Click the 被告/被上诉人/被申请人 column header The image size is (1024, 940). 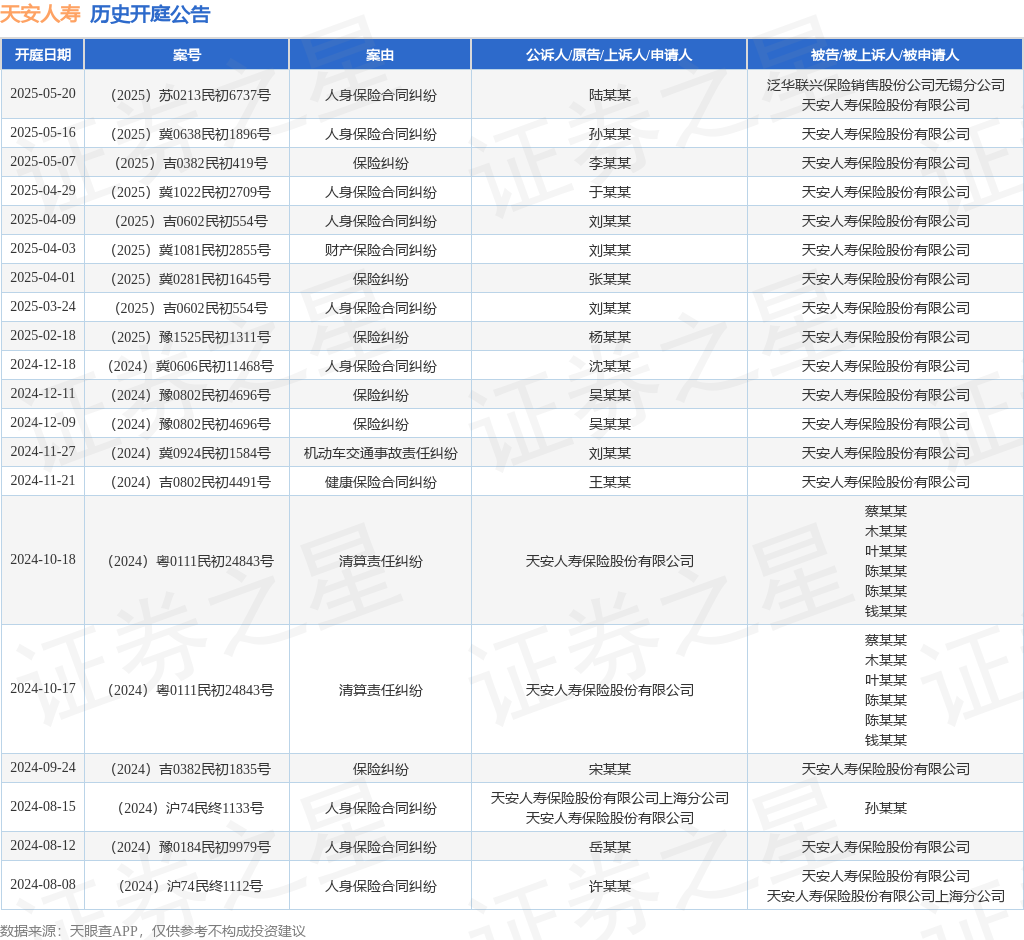click(885, 55)
